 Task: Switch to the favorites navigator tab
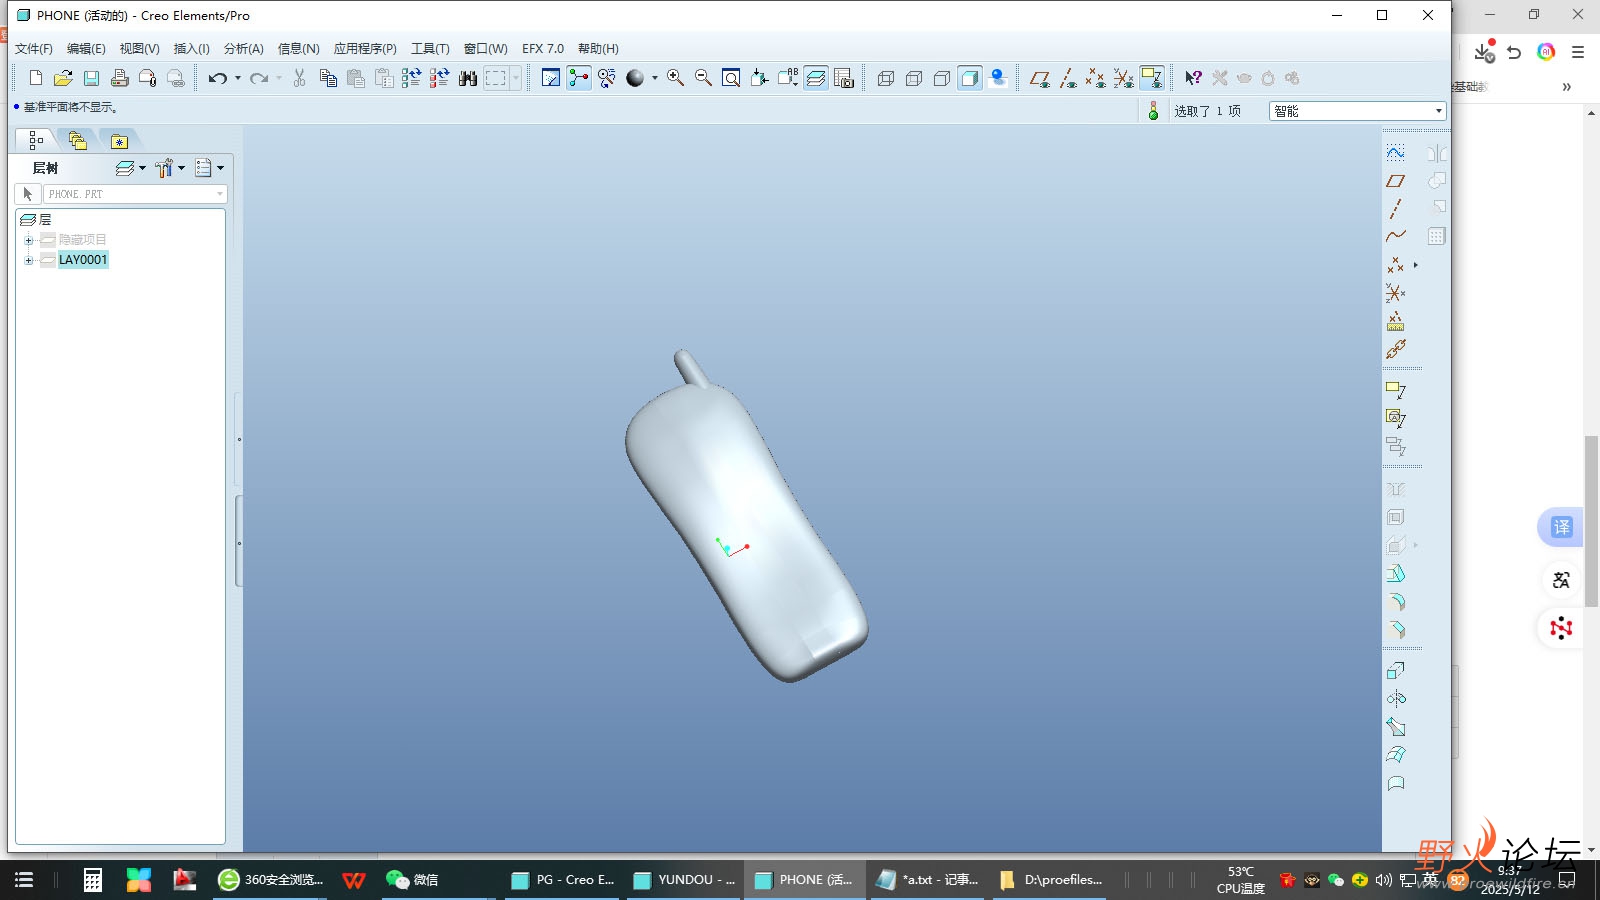point(119,141)
